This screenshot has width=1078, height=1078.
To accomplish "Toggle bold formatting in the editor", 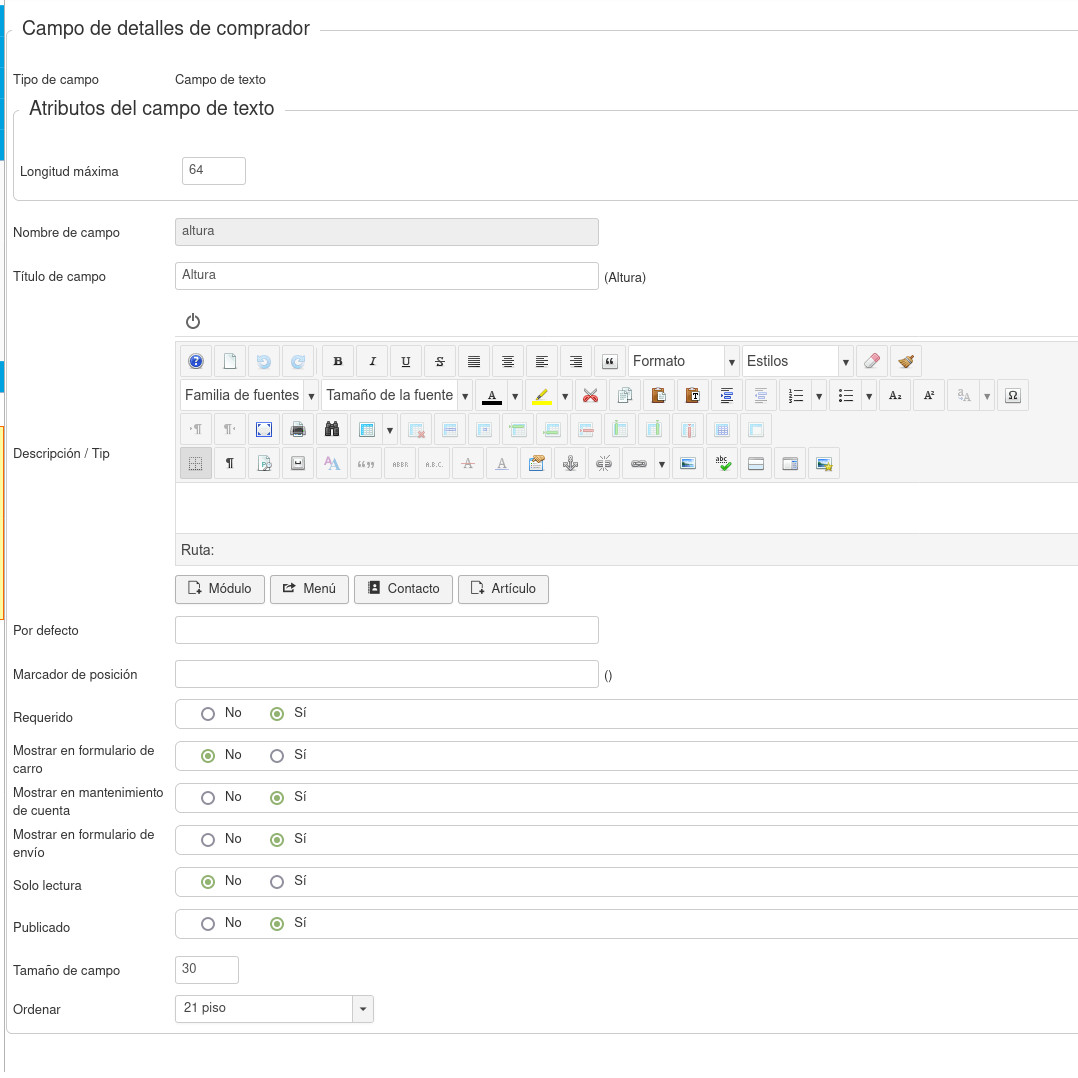I will pyautogui.click(x=338, y=361).
